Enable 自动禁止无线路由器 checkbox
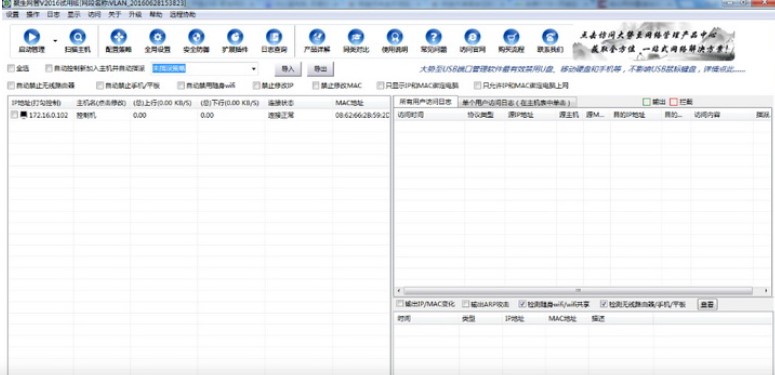Screen dimensions: 775x375 click(x=10, y=85)
